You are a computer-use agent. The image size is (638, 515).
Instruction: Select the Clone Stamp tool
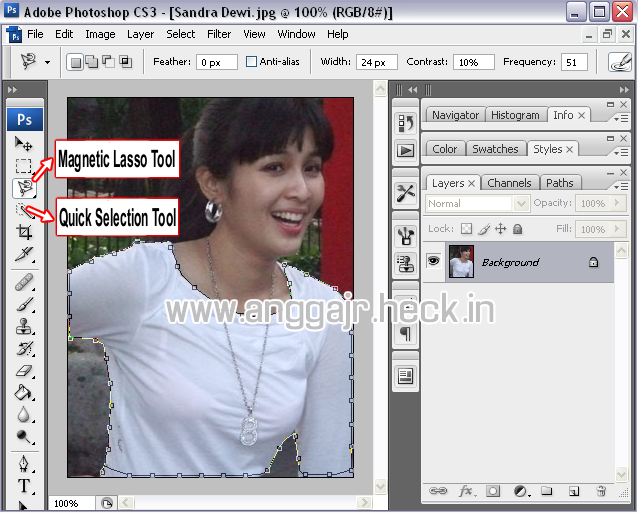tap(24, 326)
